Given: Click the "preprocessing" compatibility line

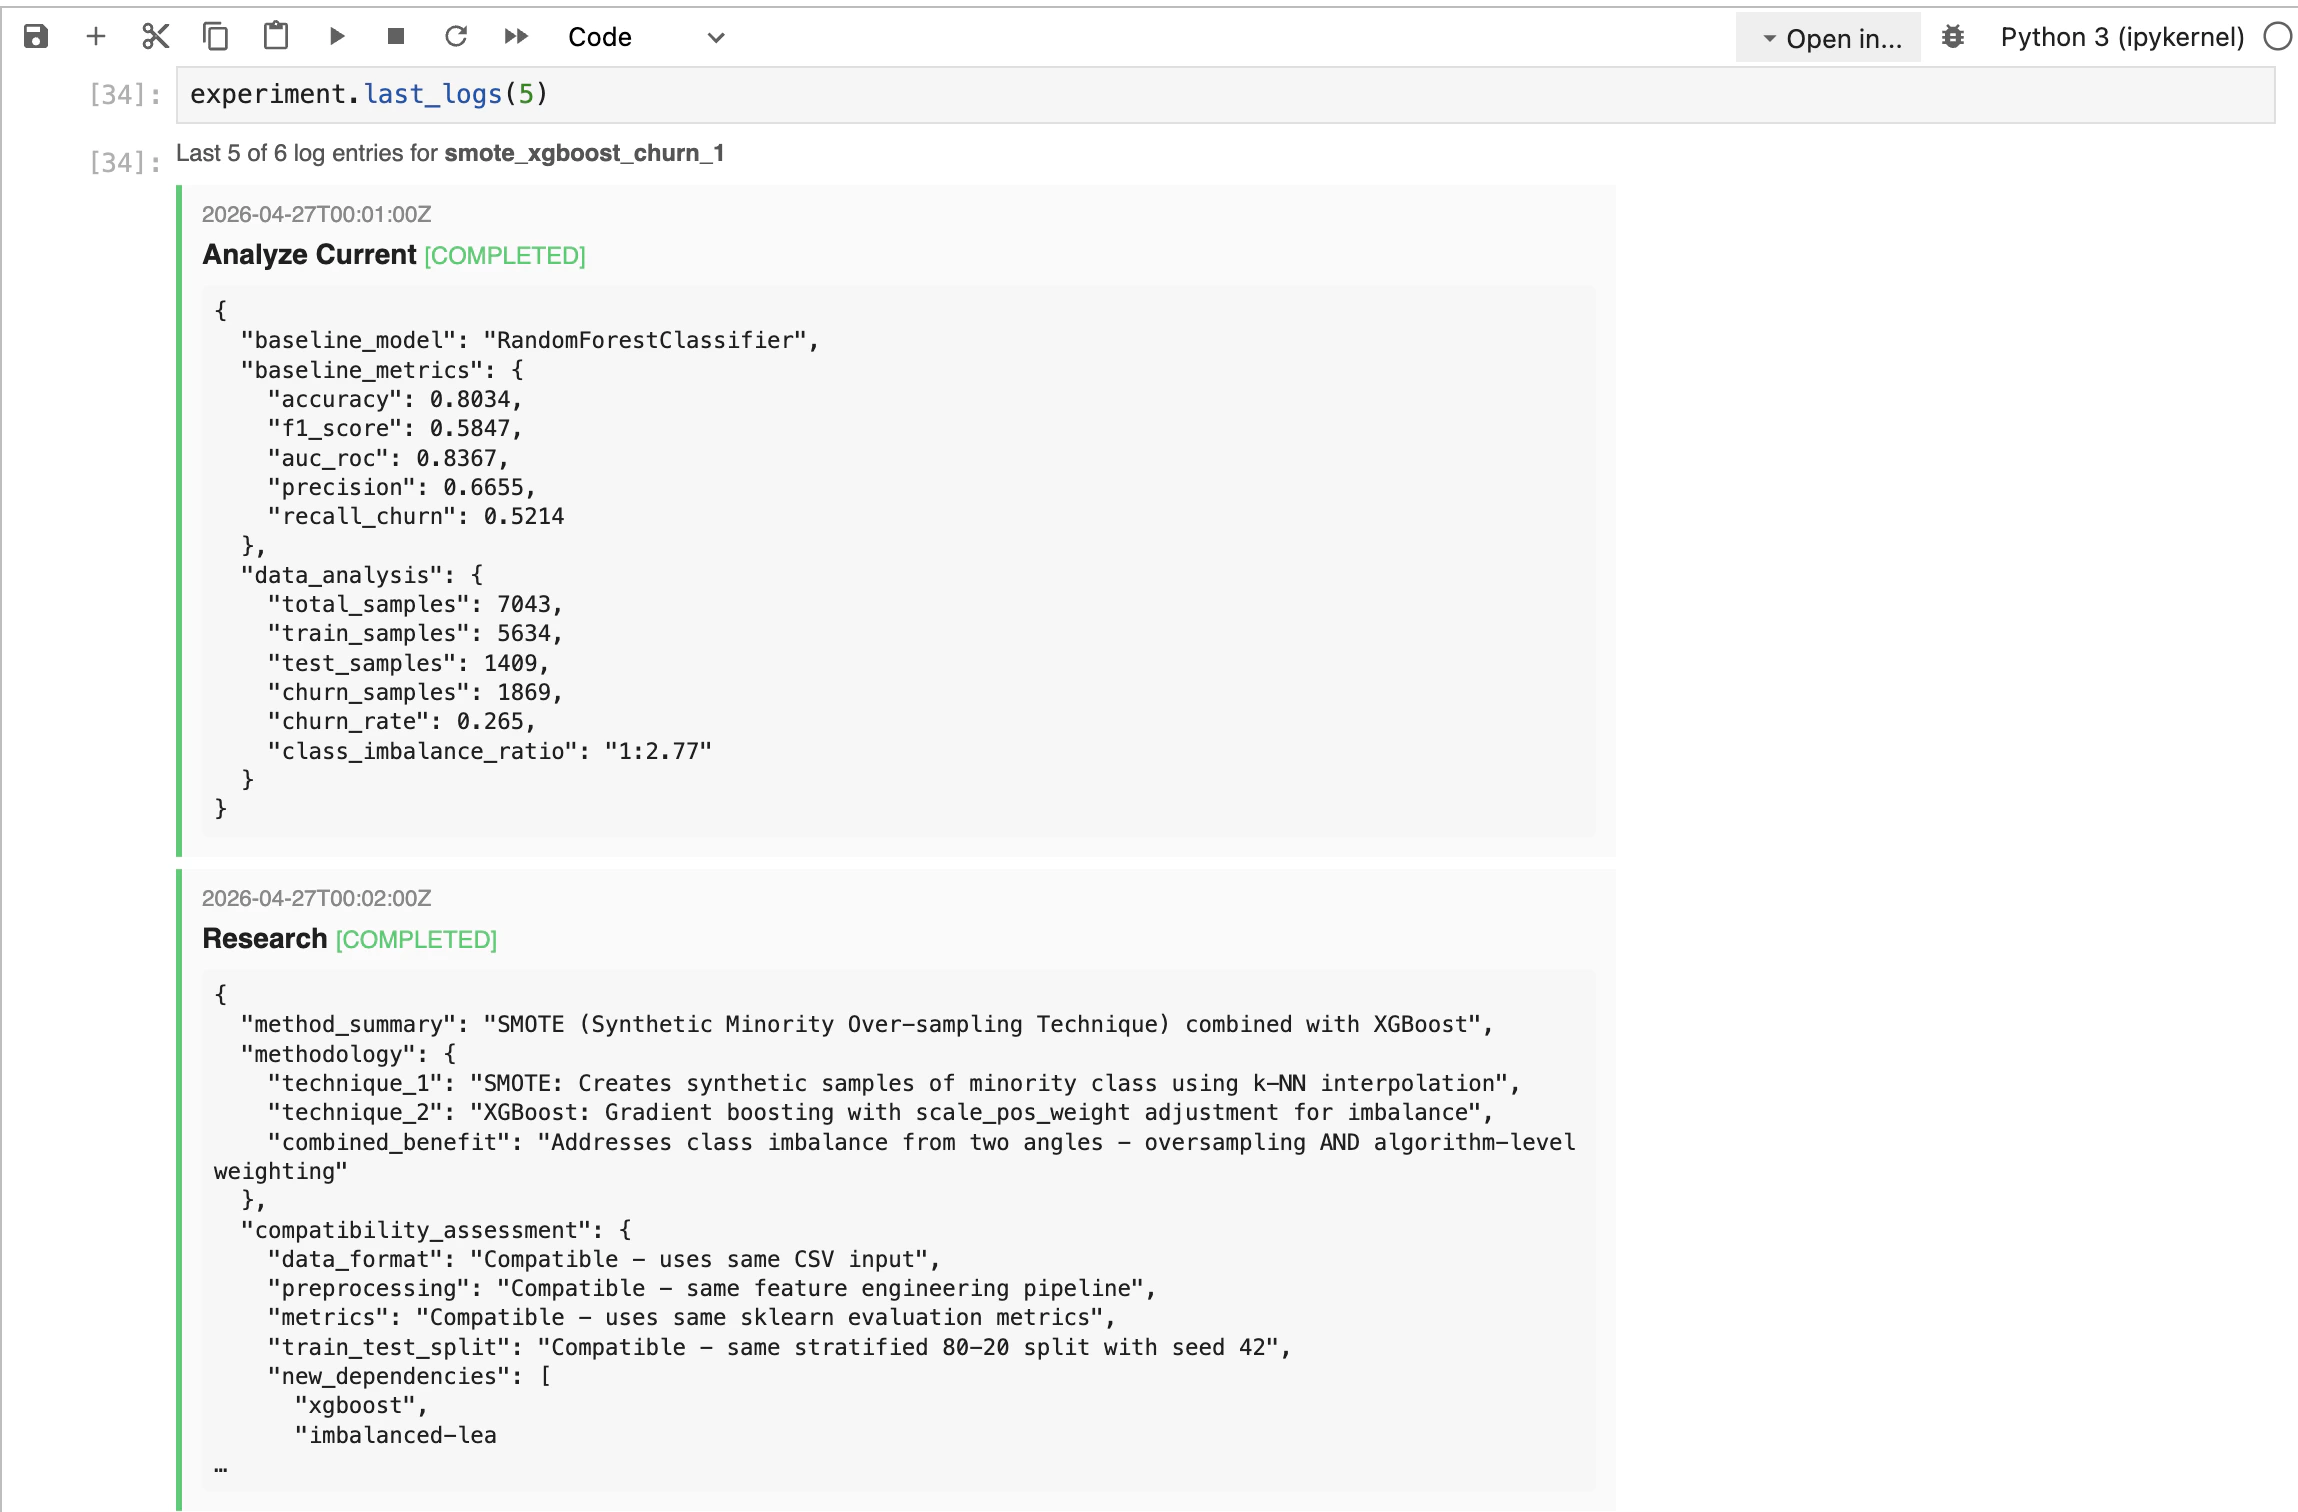Looking at the screenshot, I should click(711, 1289).
